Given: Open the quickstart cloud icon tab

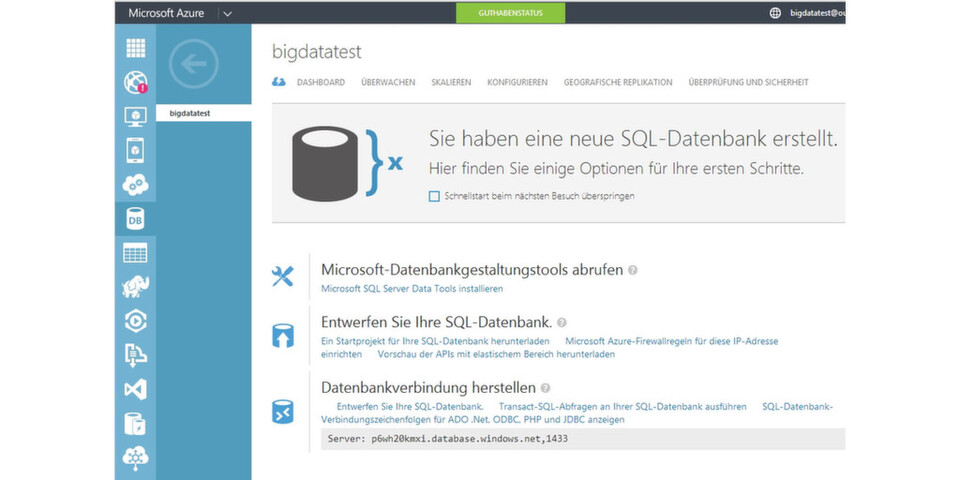Looking at the screenshot, I should pos(279,82).
